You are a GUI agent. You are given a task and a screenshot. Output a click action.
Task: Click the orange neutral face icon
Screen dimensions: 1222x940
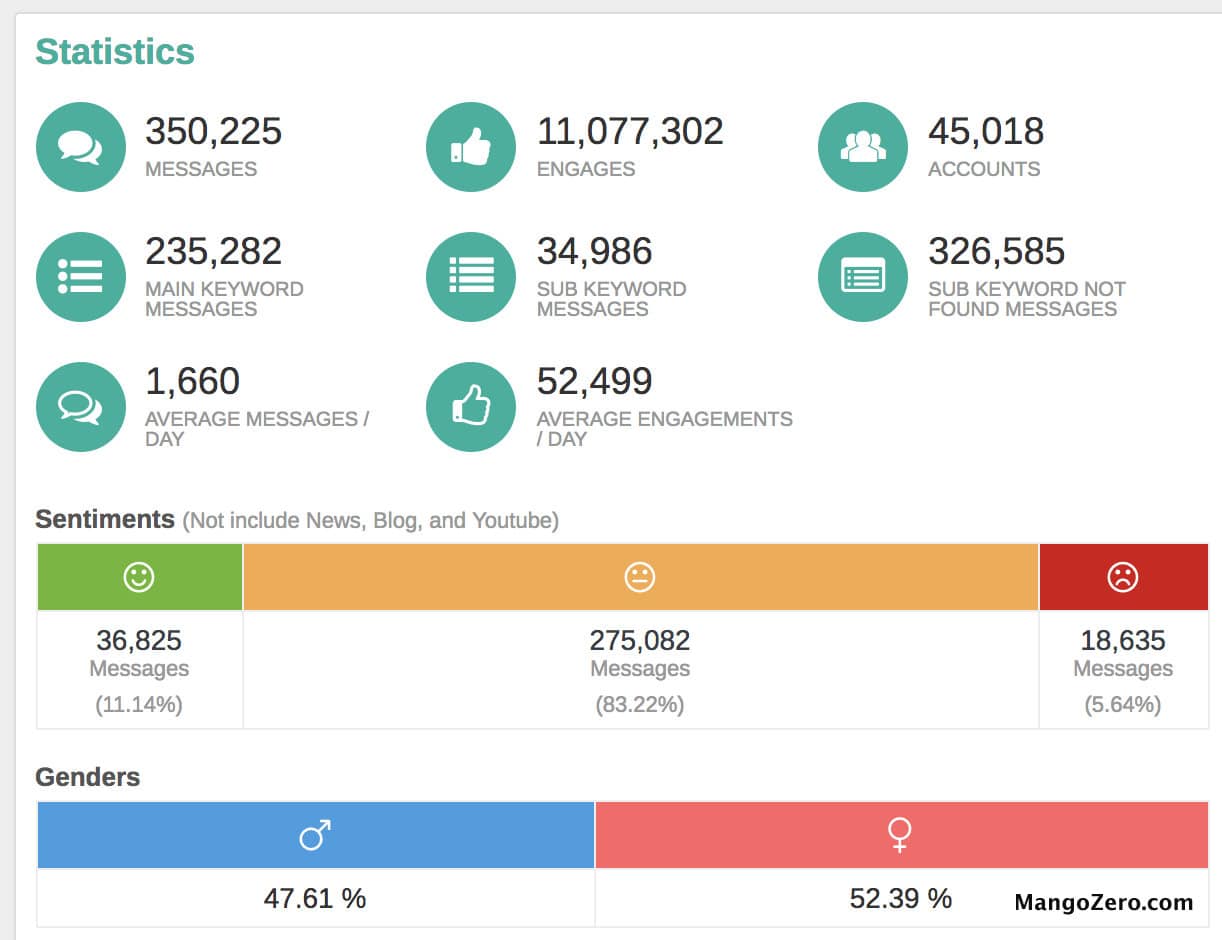640,577
